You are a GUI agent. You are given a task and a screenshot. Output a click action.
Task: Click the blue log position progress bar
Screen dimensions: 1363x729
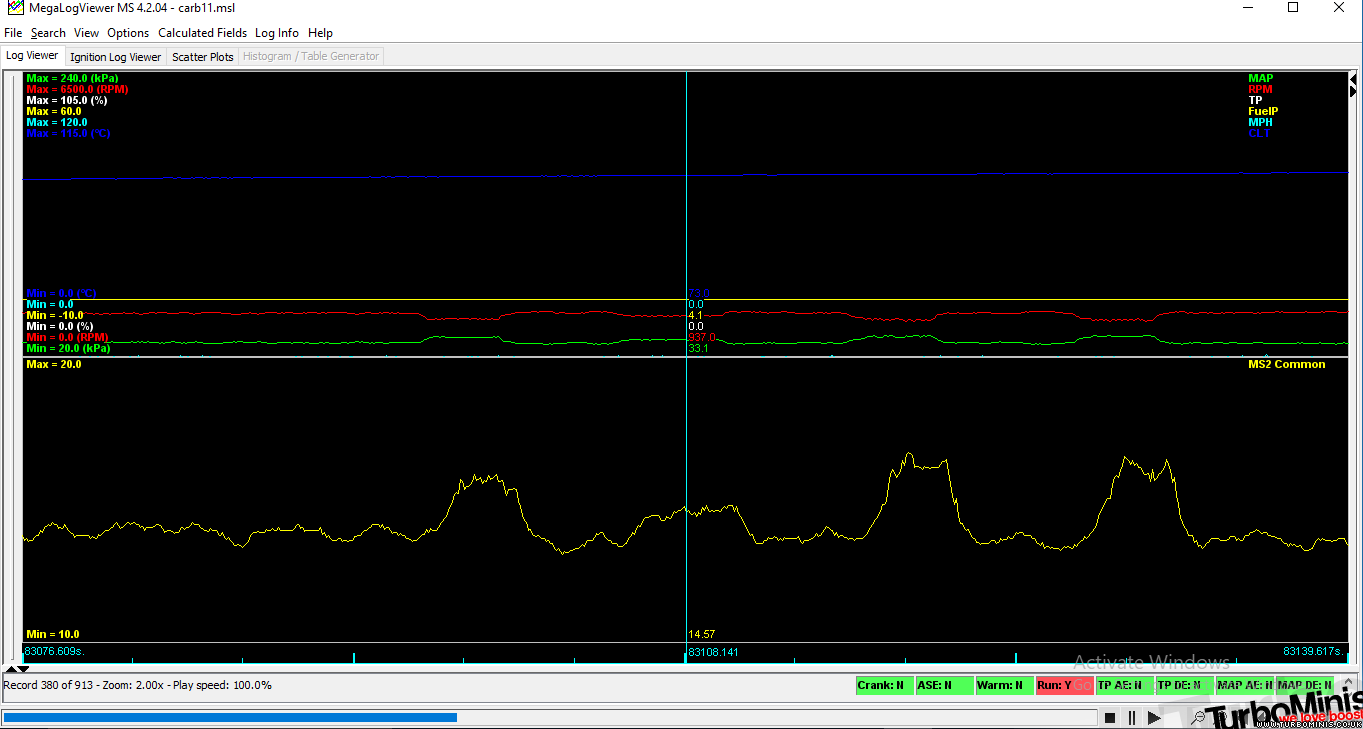[x=230, y=717]
